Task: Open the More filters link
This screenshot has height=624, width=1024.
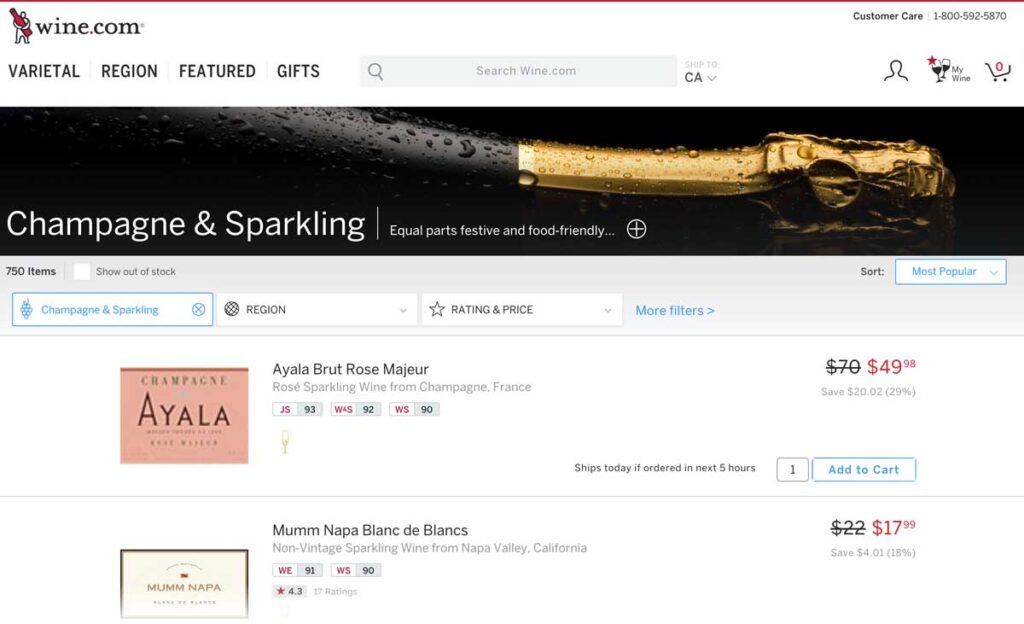Action: click(675, 310)
